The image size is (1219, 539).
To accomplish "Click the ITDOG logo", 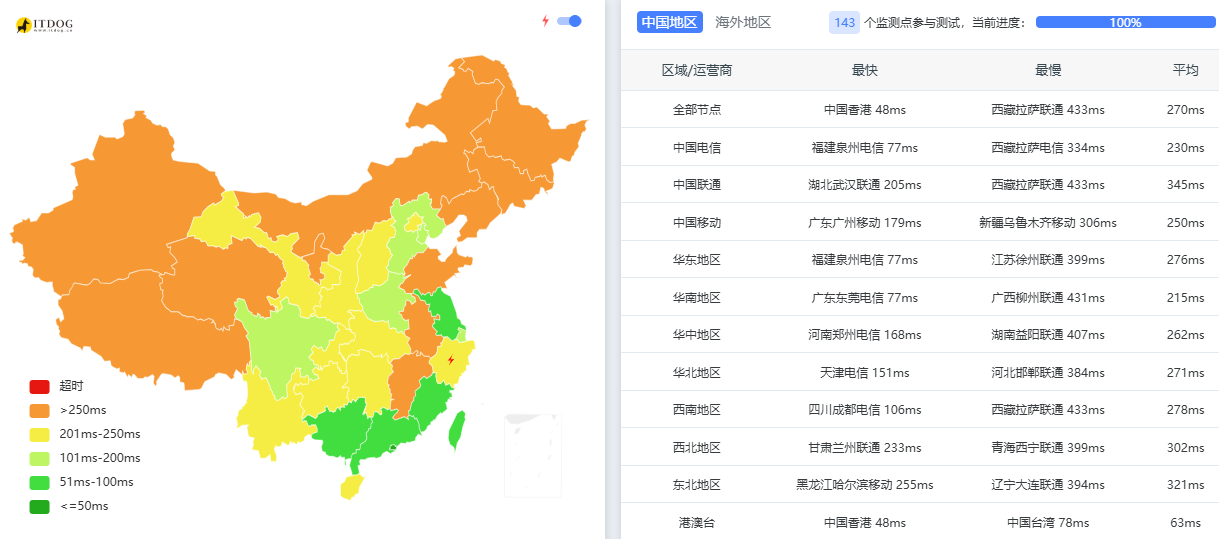I will click(x=44, y=24).
